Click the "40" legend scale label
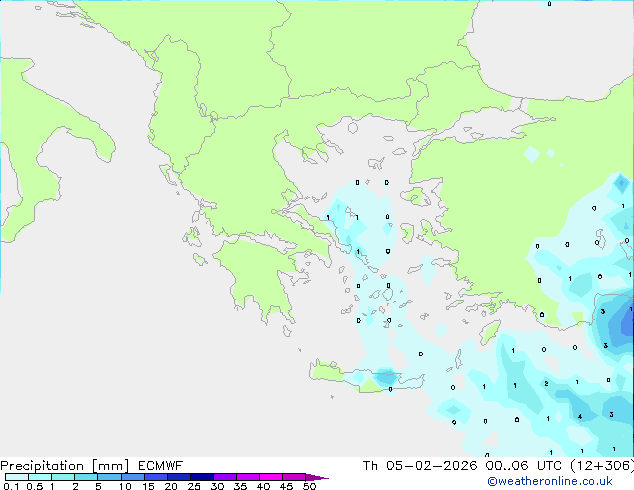Image resolution: width=634 pixels, height=490 pixels. [x=263, y=486]
